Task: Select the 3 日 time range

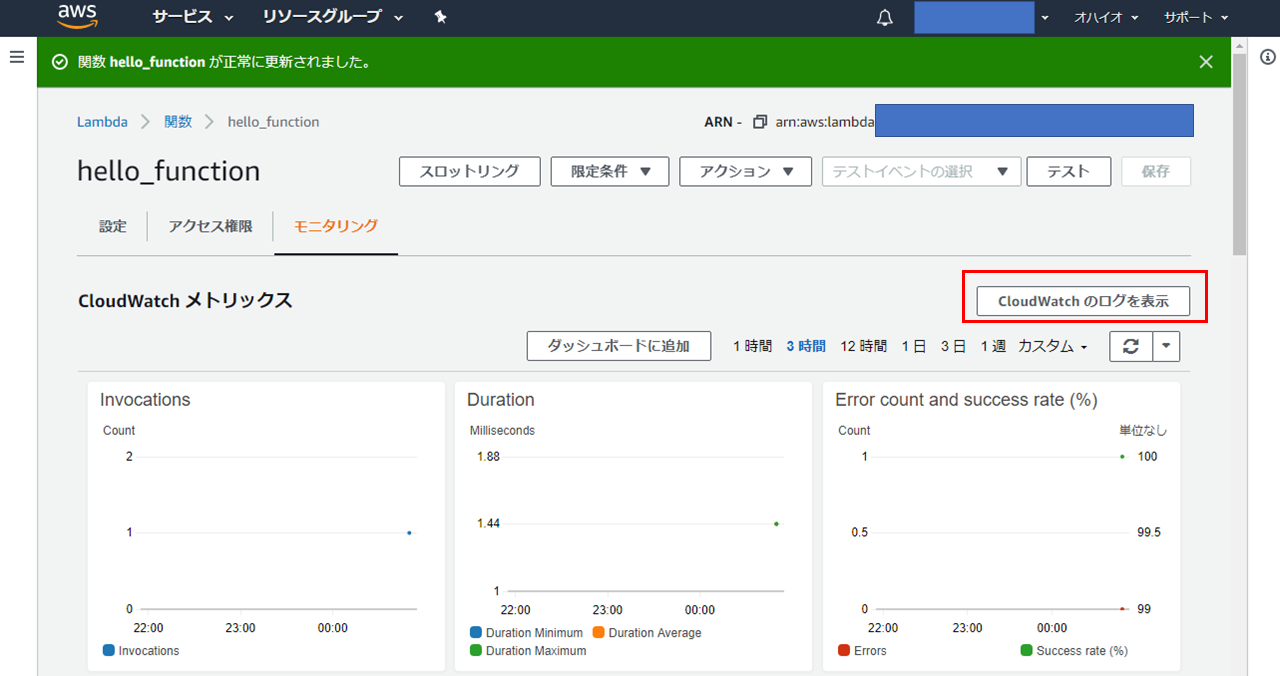Action: tap(953, 346)
